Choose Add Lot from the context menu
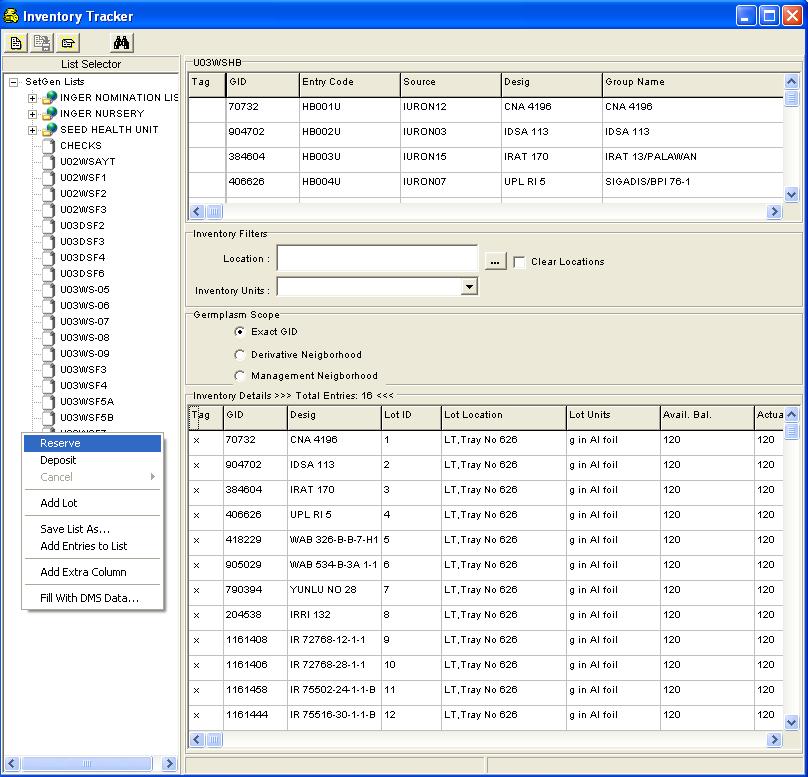The width and height of the screenshot is (808, 777). [x=92, y=503]
